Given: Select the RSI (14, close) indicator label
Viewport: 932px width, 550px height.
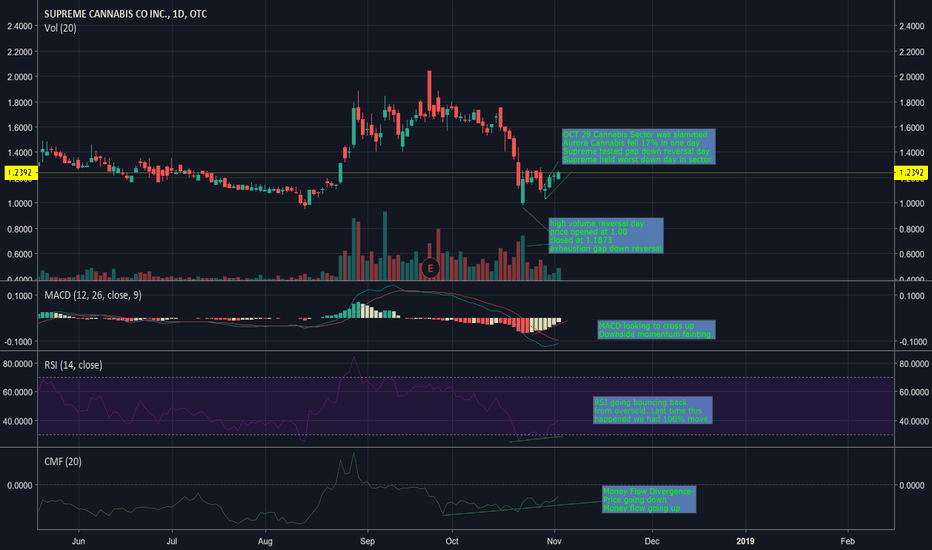Looking at the screenshot, I should (x=73, y=365).
